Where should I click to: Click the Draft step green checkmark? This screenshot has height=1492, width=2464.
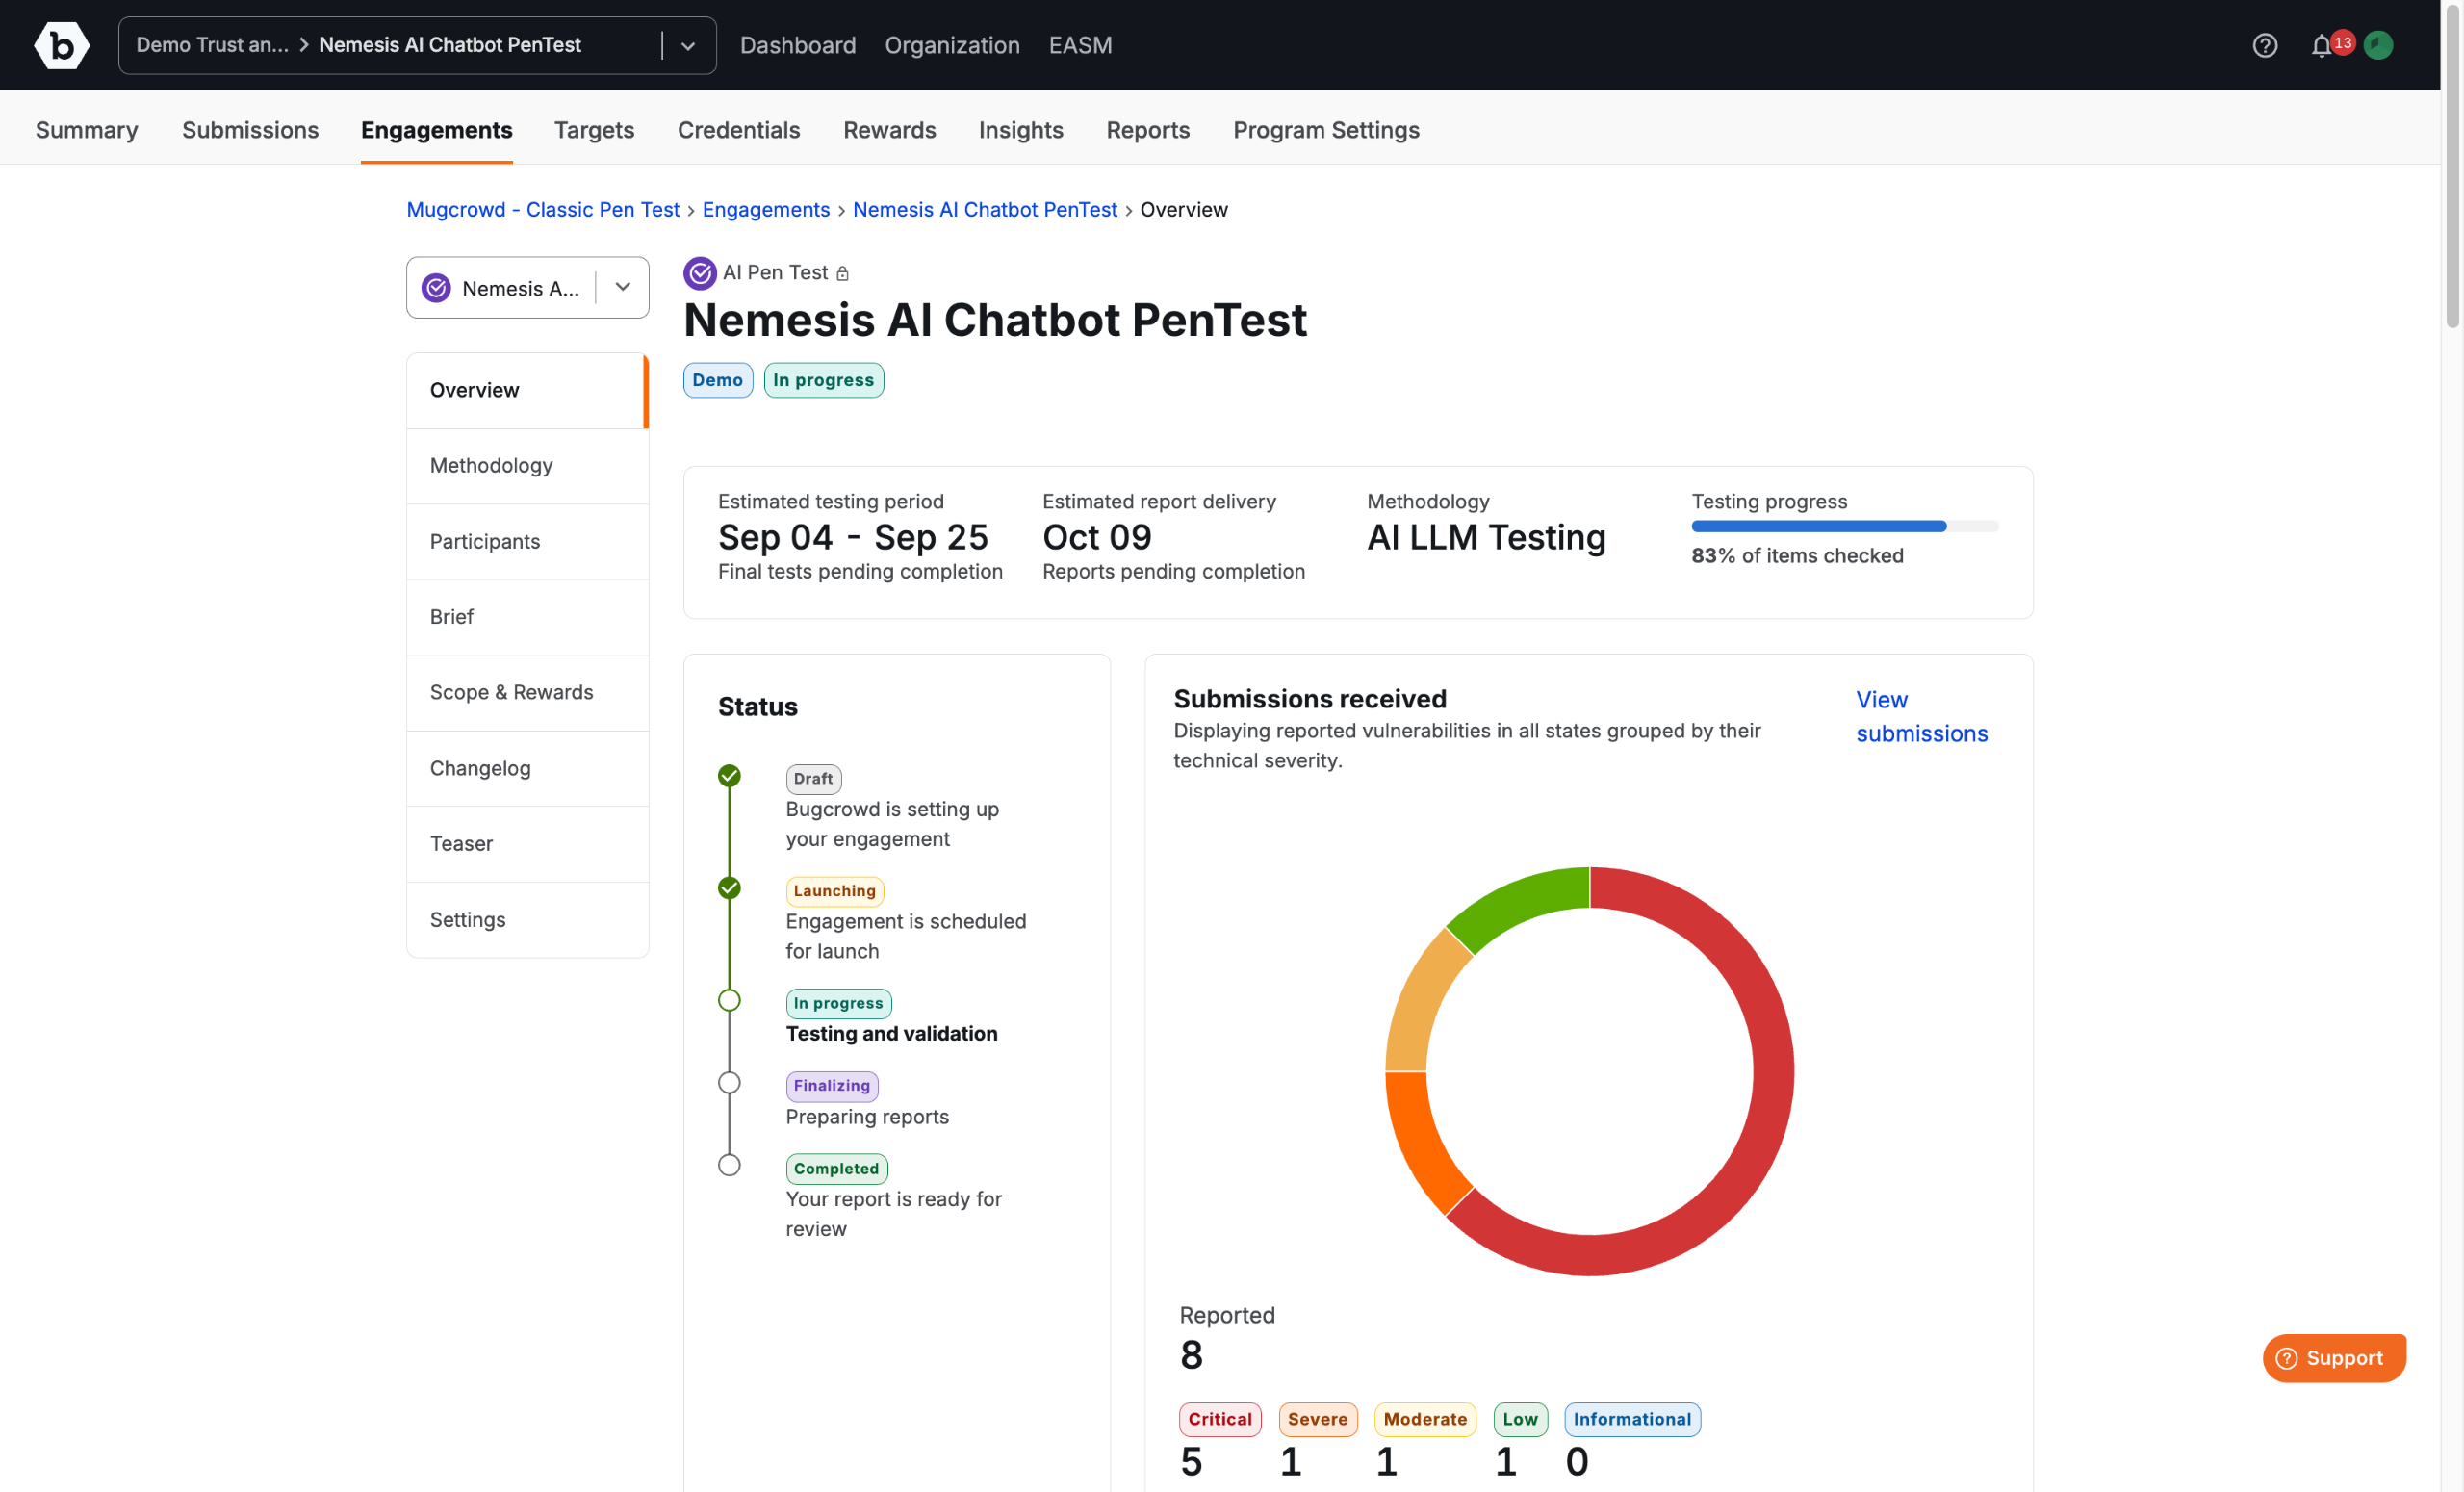click(729, 776)
